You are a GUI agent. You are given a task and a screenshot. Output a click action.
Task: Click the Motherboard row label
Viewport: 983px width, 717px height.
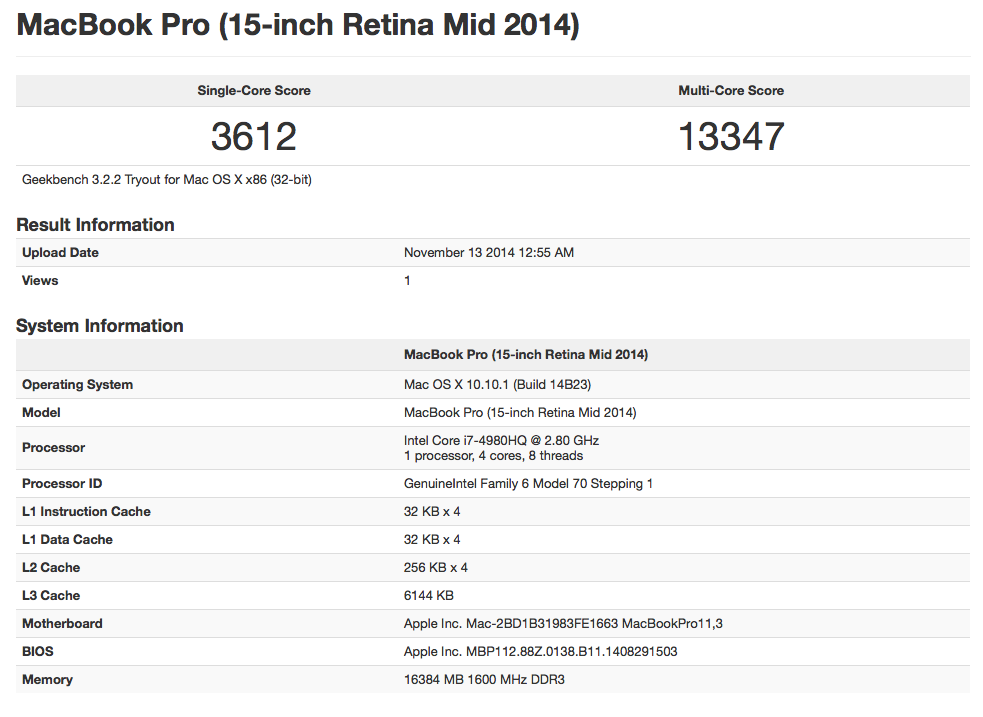[x=62, y=624]
